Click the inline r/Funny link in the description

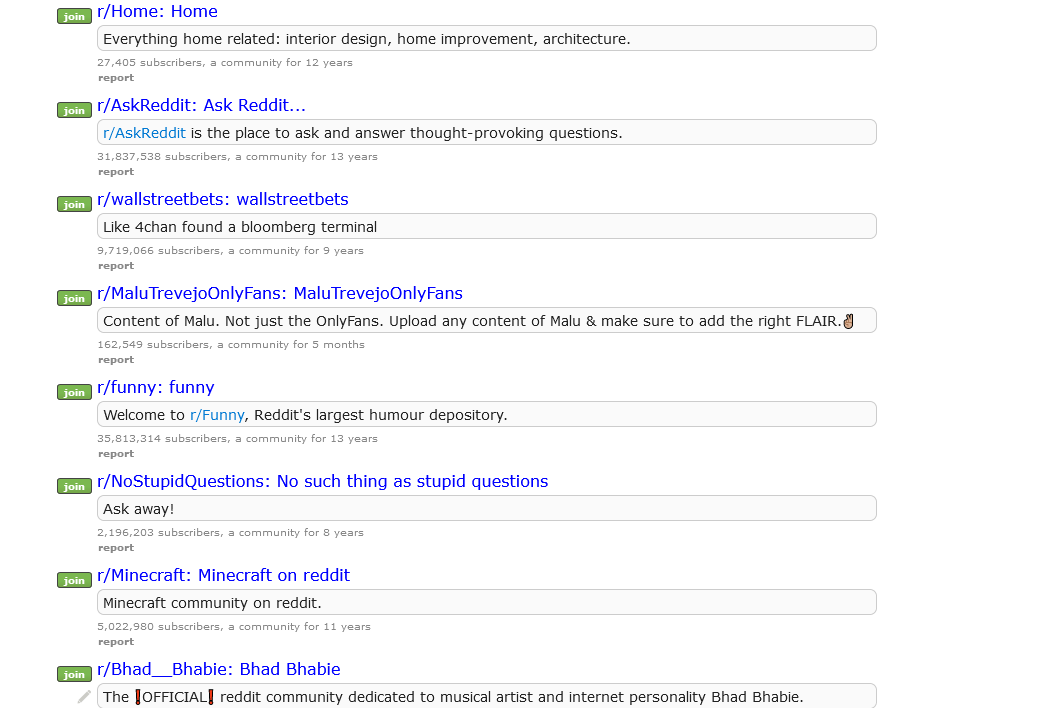pyautogui.click(x=218, y=415)
